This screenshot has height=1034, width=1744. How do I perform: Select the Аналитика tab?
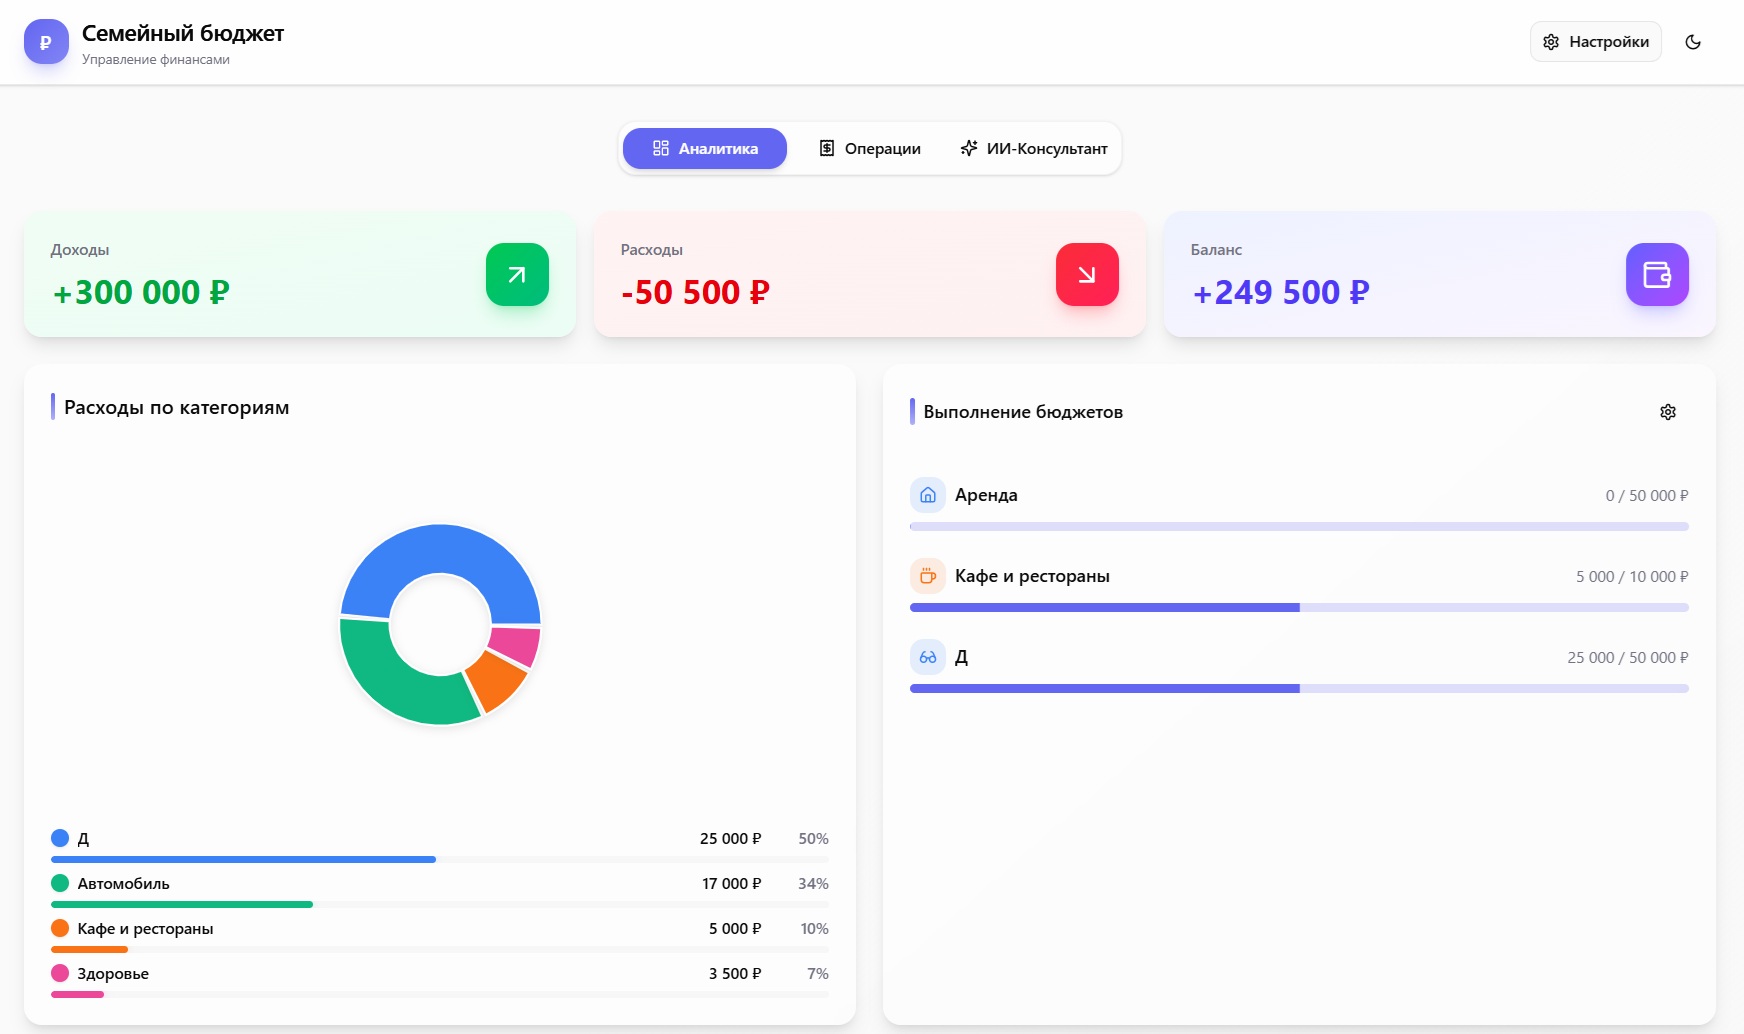[705, 149]
